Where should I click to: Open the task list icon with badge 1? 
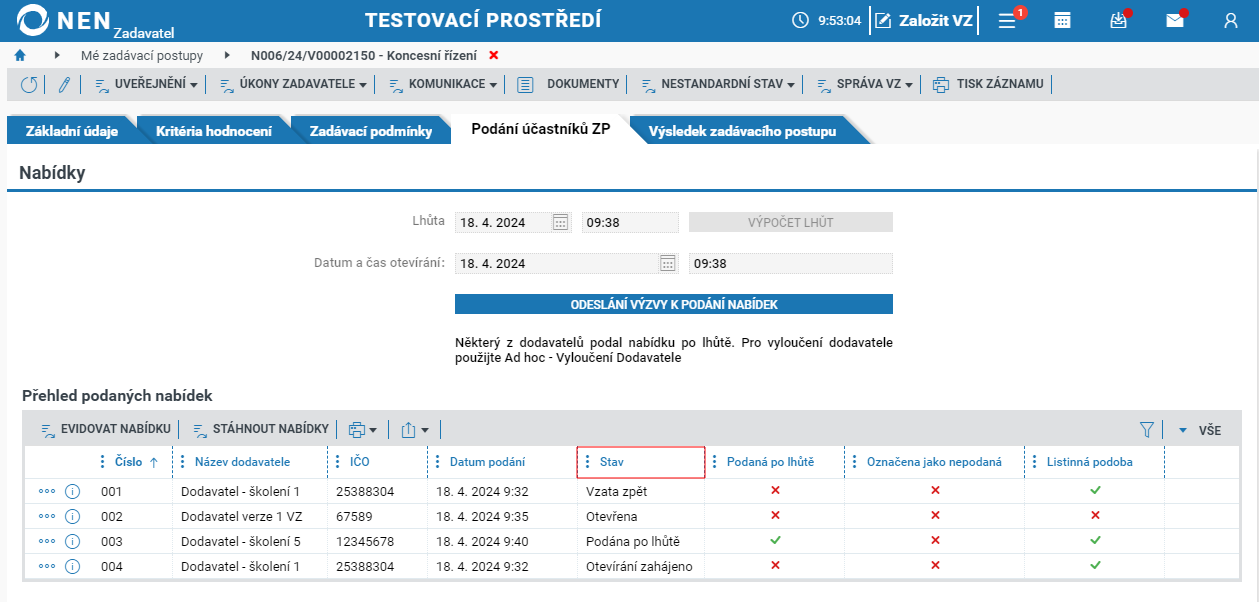(x=1008, y=20)
